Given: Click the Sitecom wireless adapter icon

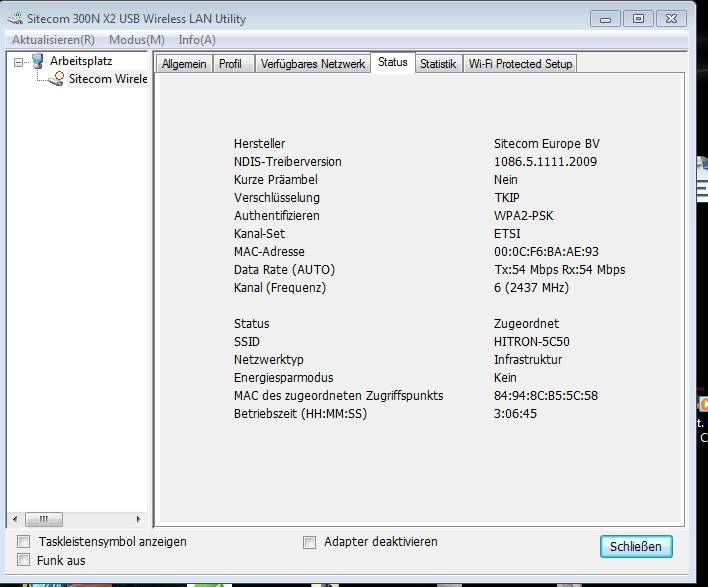Looking at the screenshot, I should 58,79.
